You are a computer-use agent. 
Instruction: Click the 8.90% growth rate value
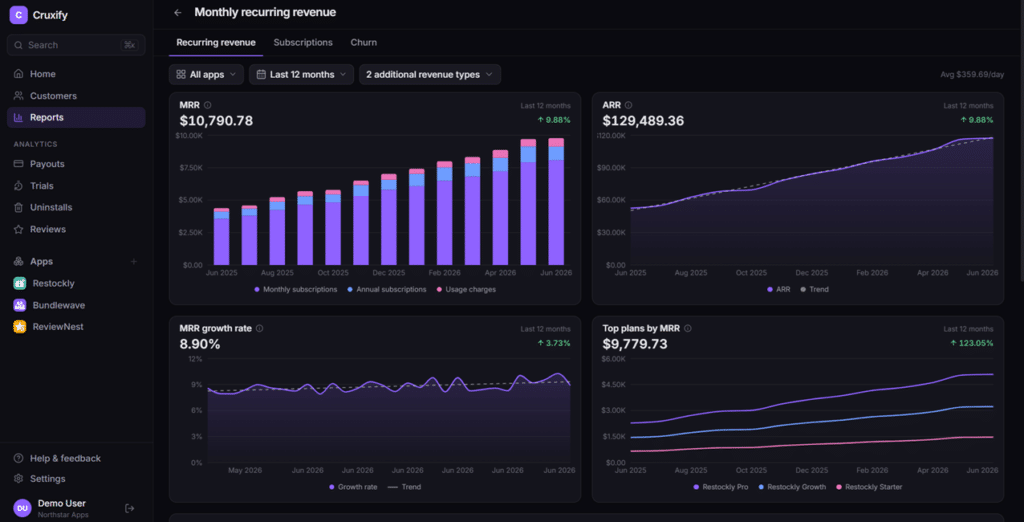click(x=200, y=344)
